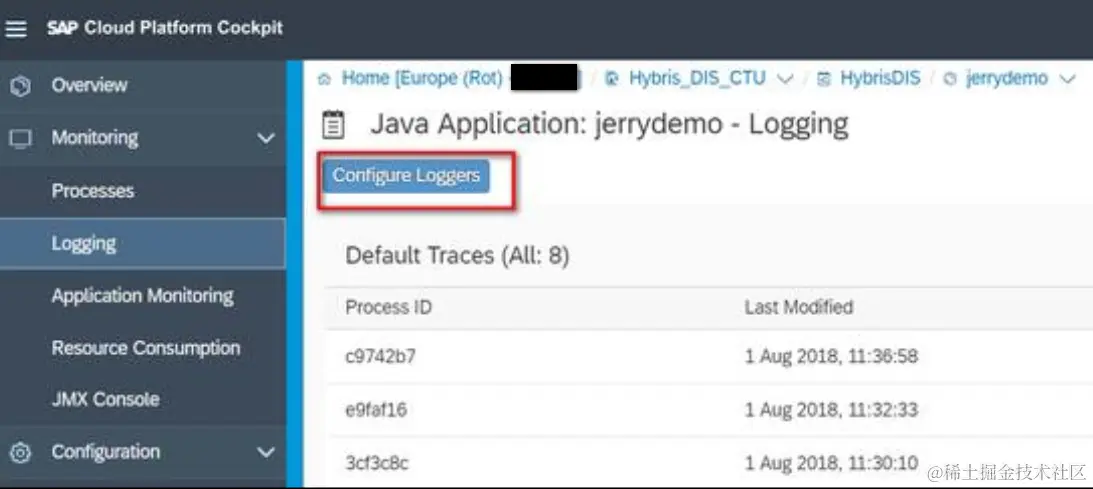This screenshot has height=489, width=1093.
Task: Click the Configuration gear icon
Action: pos(21,453)
